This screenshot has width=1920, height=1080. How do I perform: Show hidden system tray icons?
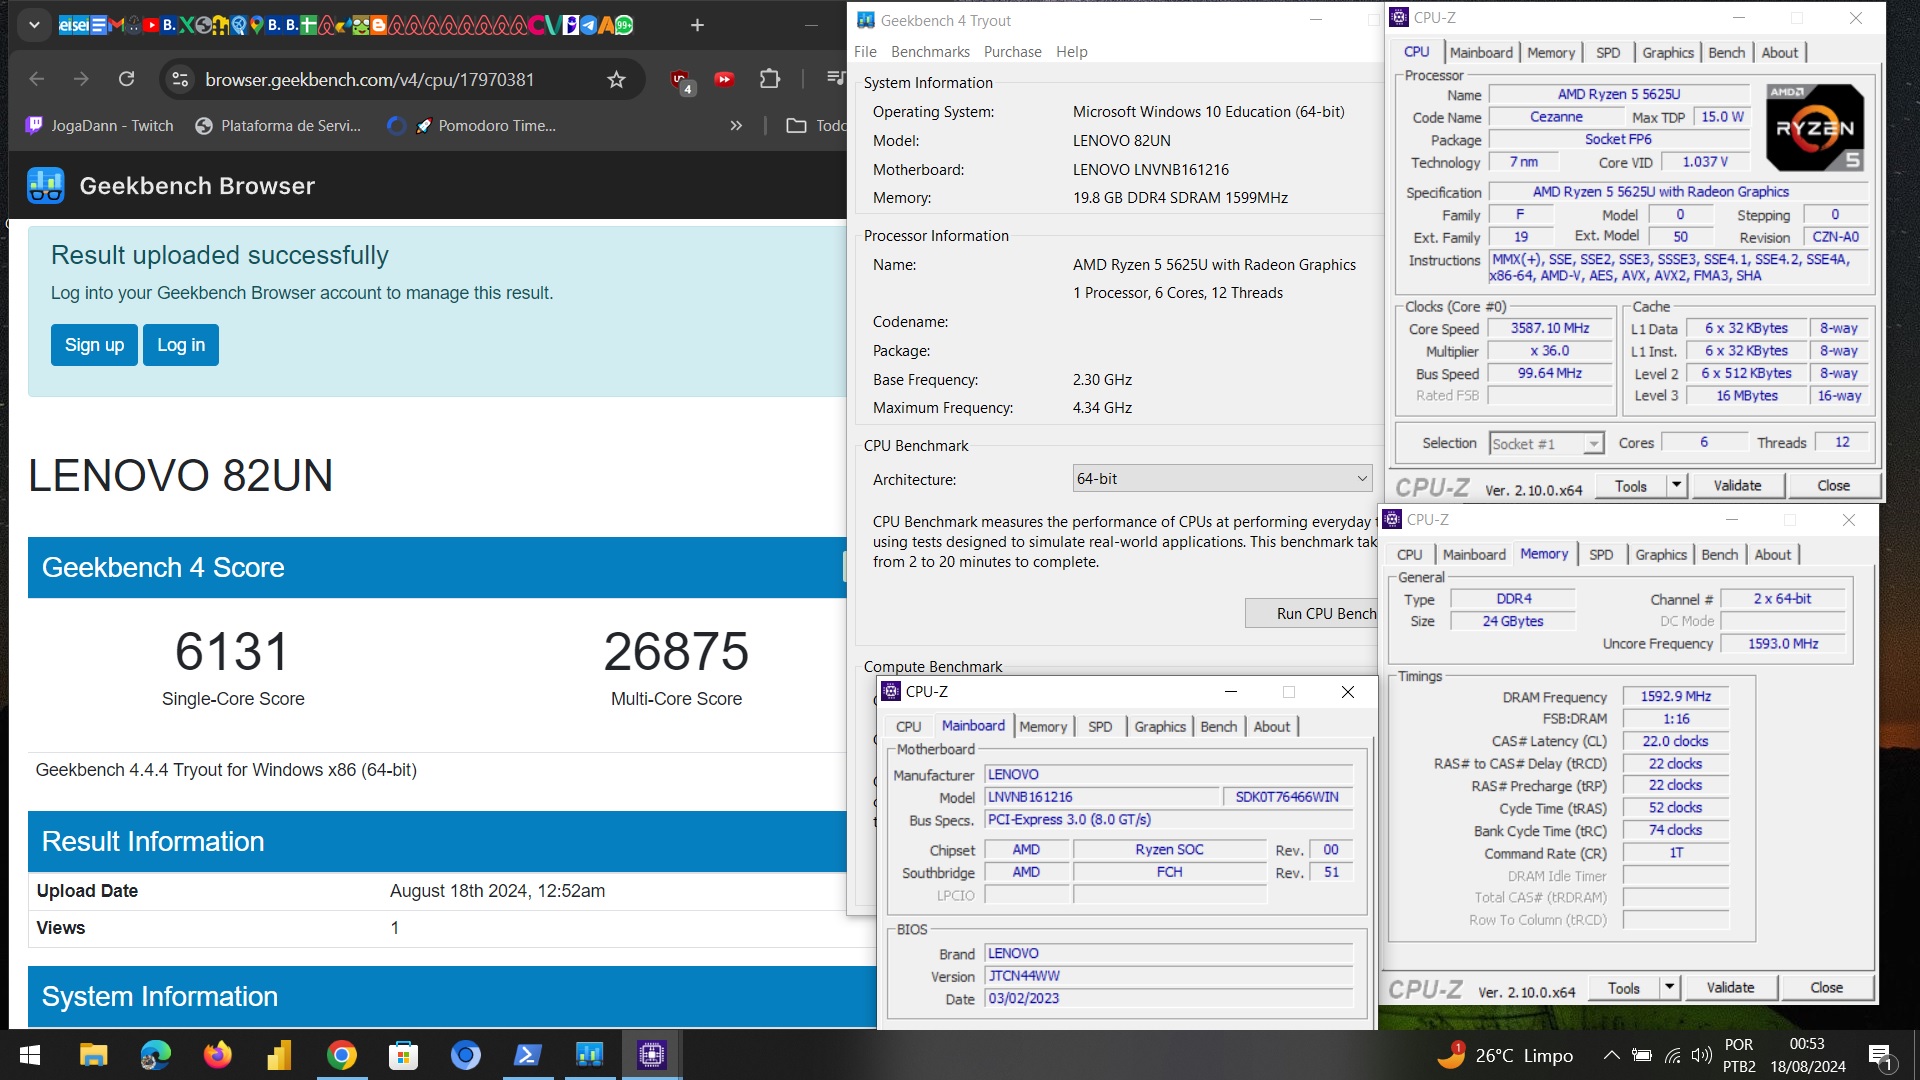(1611, 1055)
